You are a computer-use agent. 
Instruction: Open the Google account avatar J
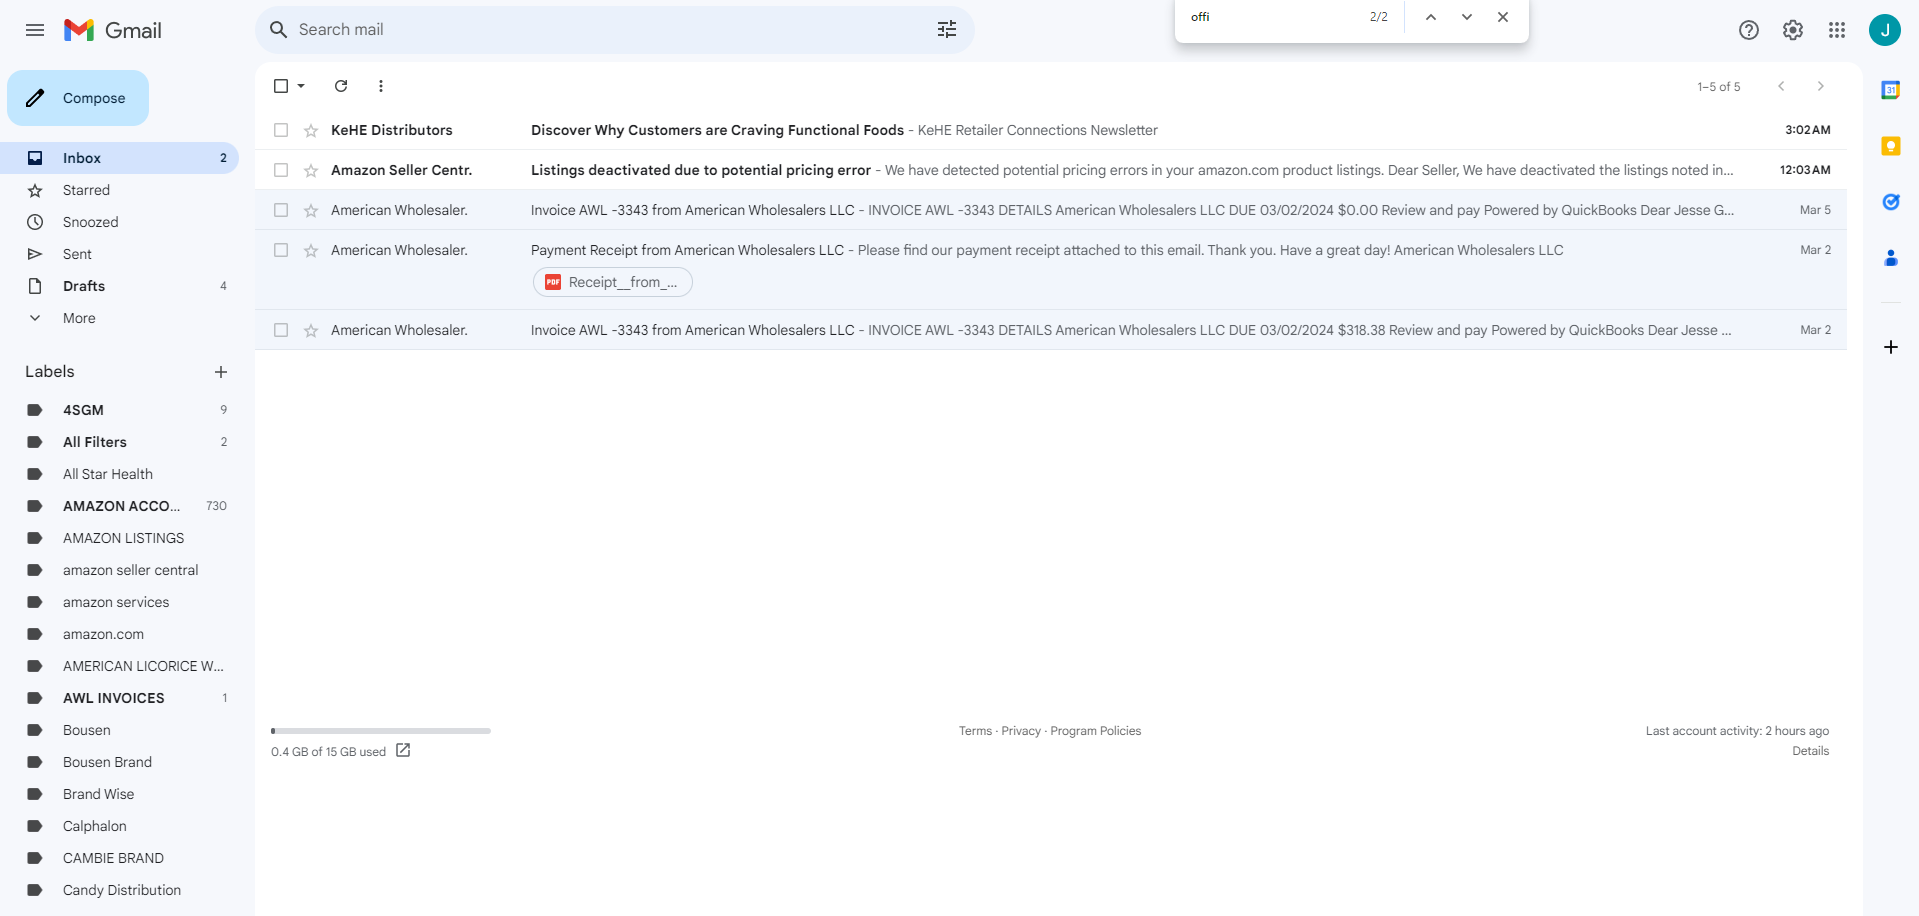tap(1885, 30)
